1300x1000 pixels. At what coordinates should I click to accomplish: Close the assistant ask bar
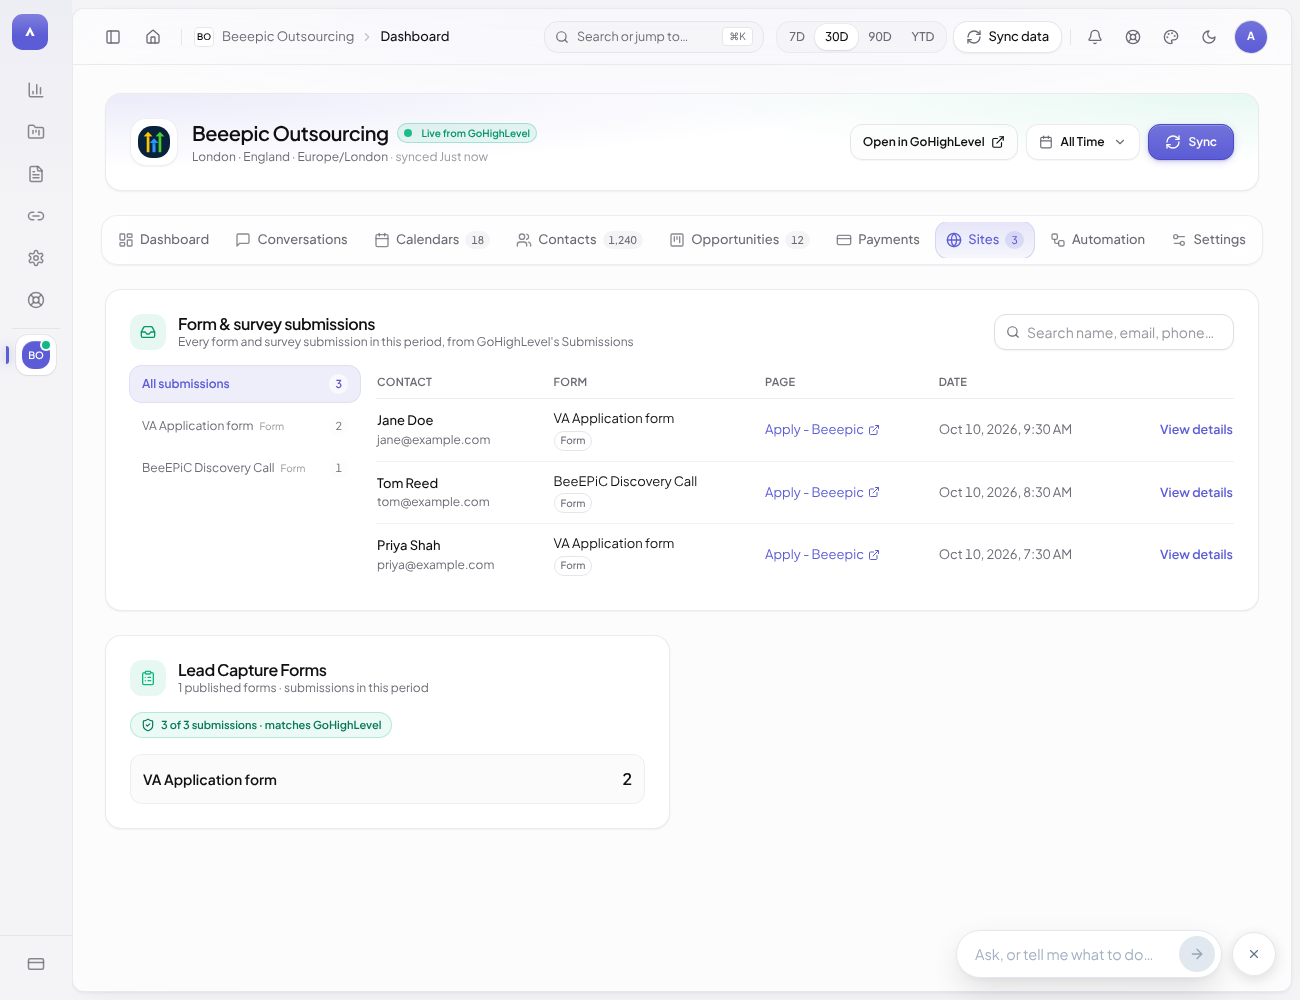click(1254, 954)
